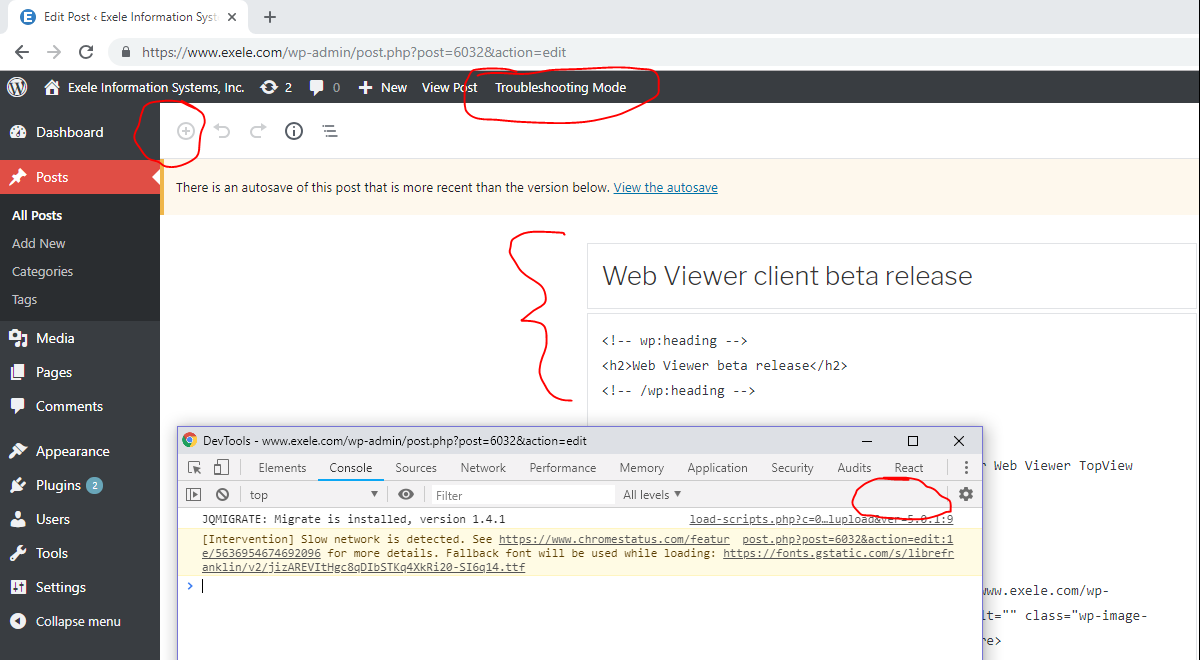Switch to the Sources tab in DevTools

[x=416, y=467]
